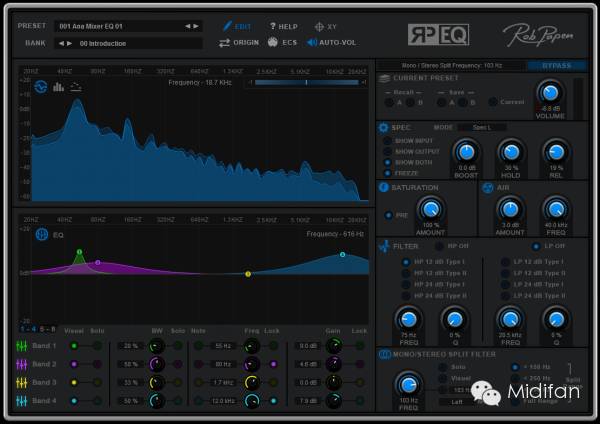Click the Band 3 yellow sliders icon
The width and height of the screenshot is (600, 424).
coord(22,382)
